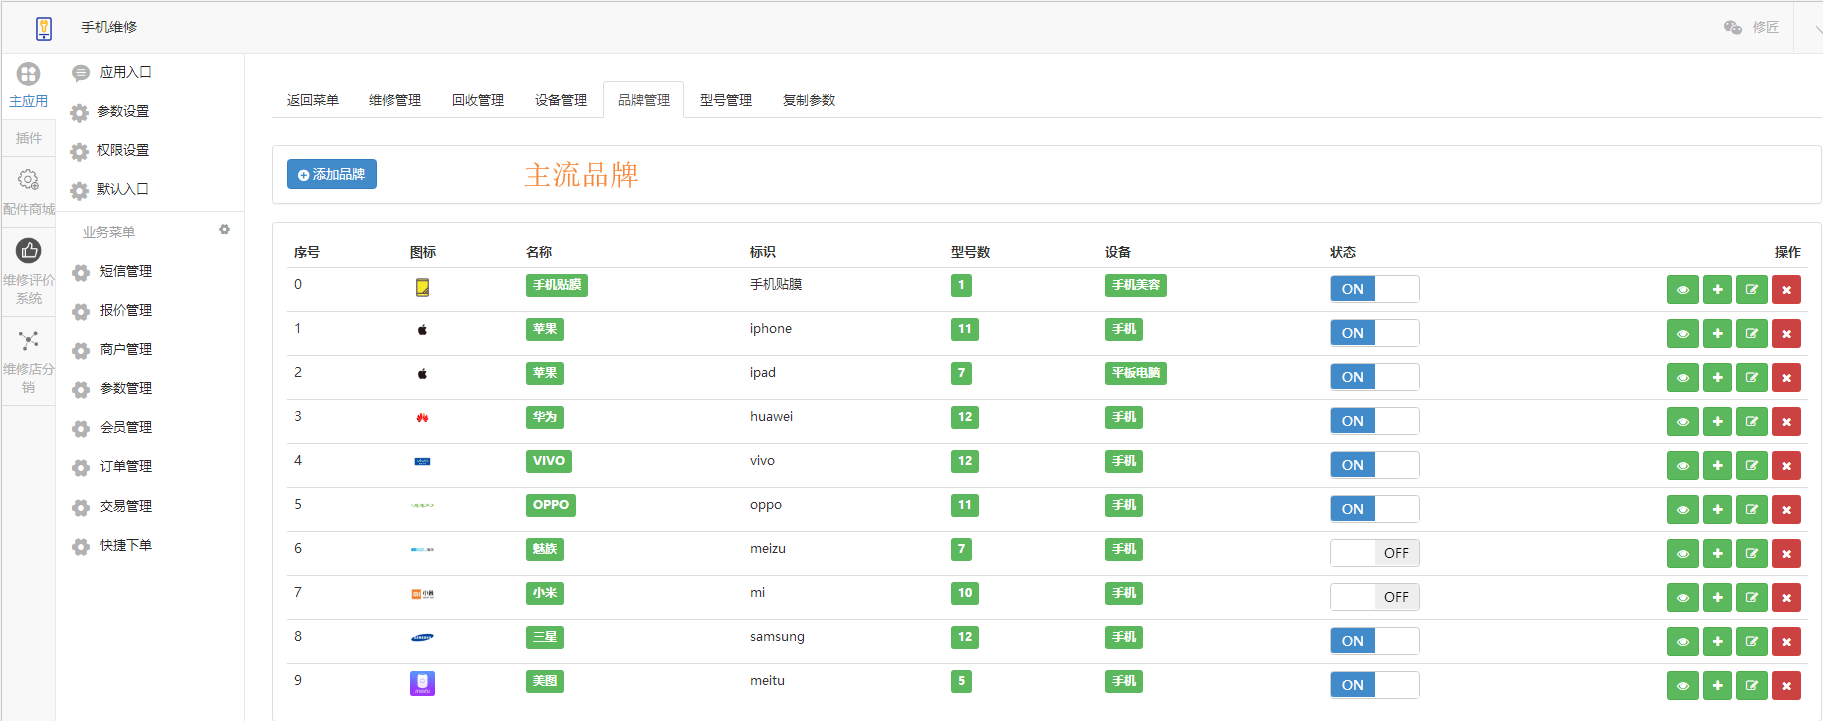Screen dimensions: 1823x721
Task: Open 订单管理 in the business menu
Action: (x=126, y=466)
